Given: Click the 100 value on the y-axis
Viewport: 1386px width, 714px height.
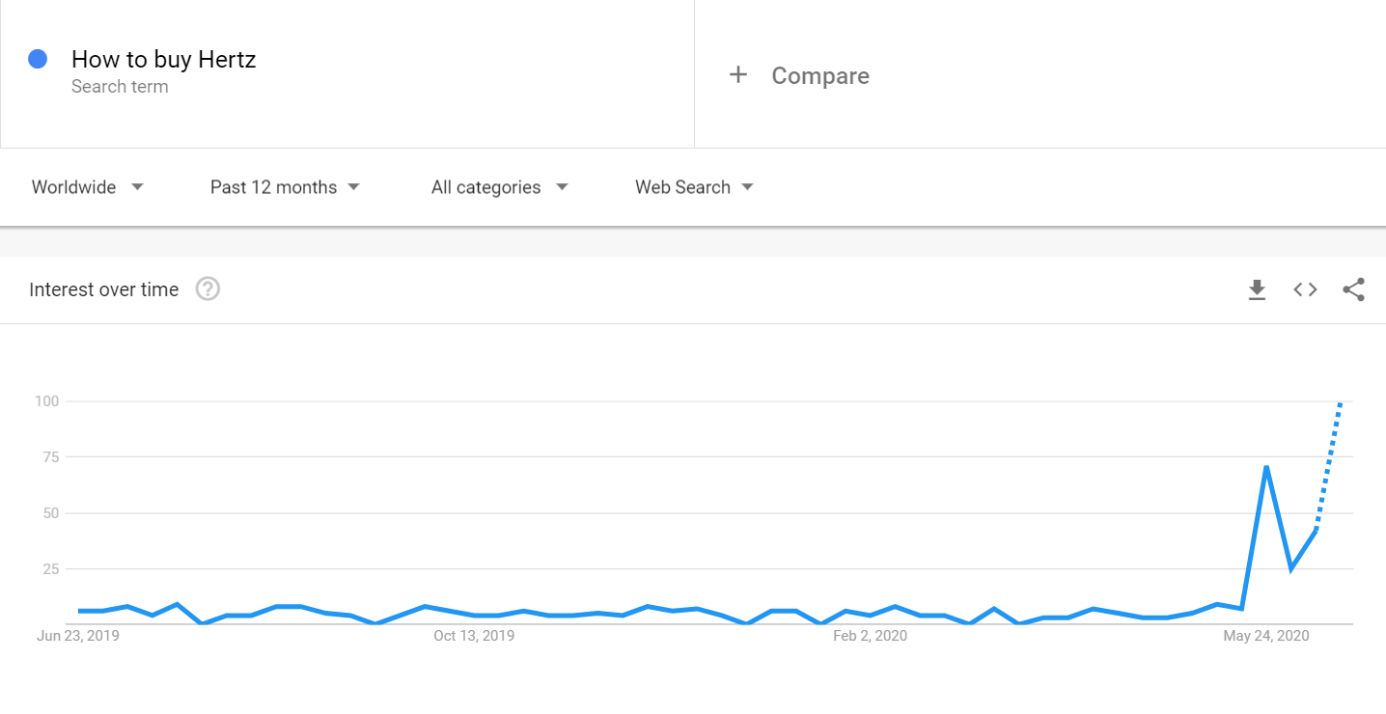Looking at the screenshot, I should [47, 401].
